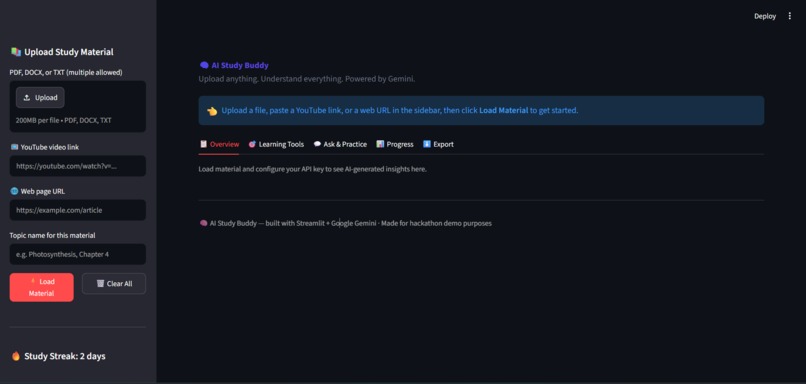This screenshot has width=806, height=384.
Task: Click the Clear All button
Action: coord(114,284)
